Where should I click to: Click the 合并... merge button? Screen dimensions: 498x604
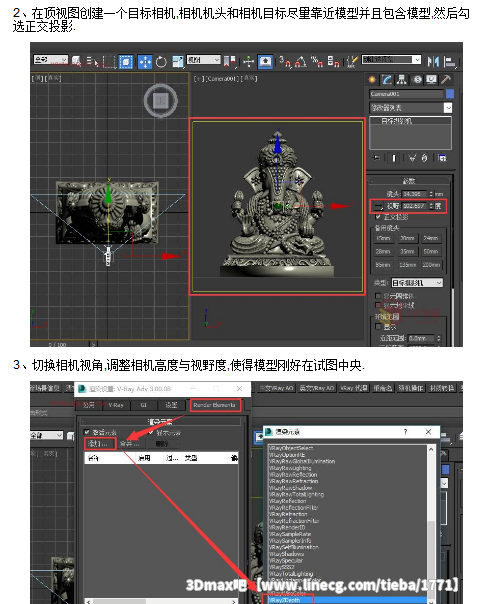tap(131, 444)
